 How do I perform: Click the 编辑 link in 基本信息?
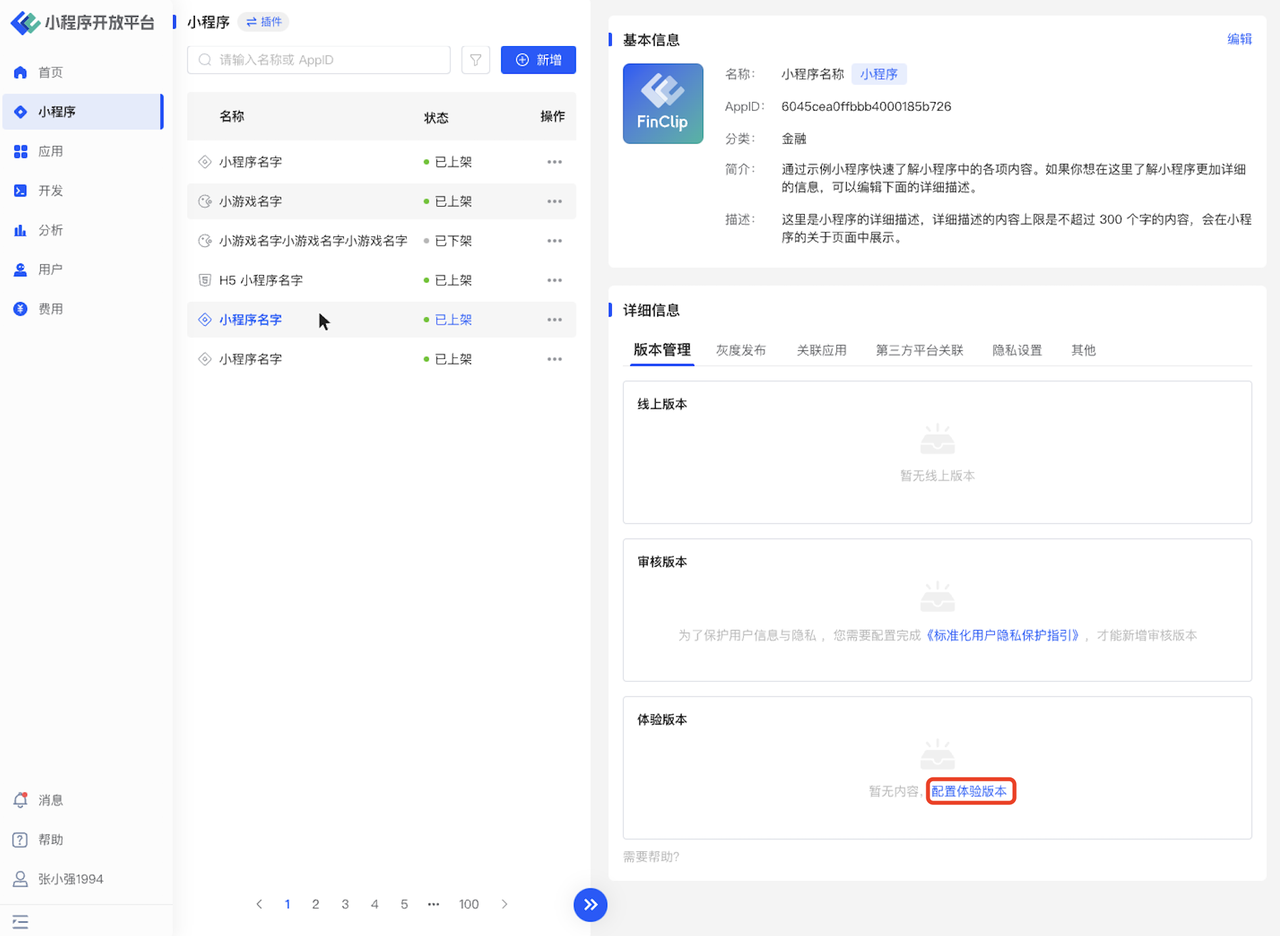pyautogui.click(x=1239, y=39)
